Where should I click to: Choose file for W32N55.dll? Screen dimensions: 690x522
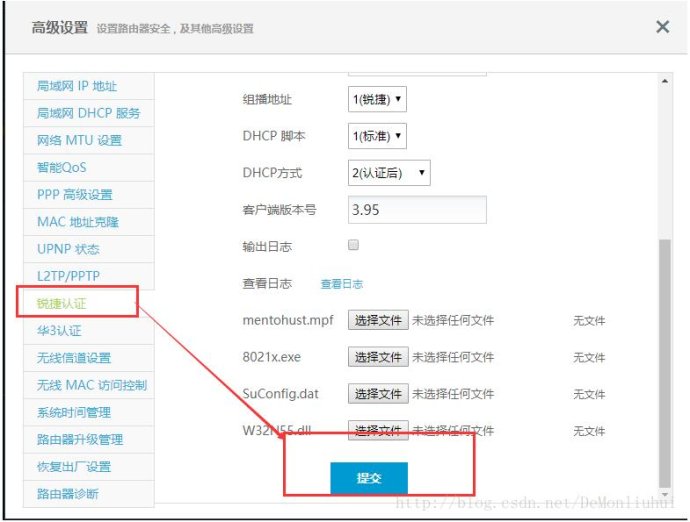tap(378, 431)
